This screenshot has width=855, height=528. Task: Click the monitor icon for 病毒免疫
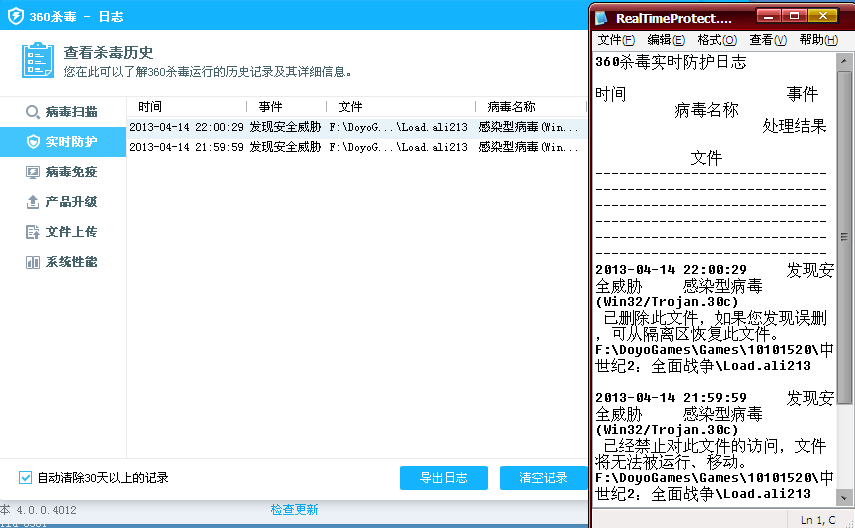[33, 172]
